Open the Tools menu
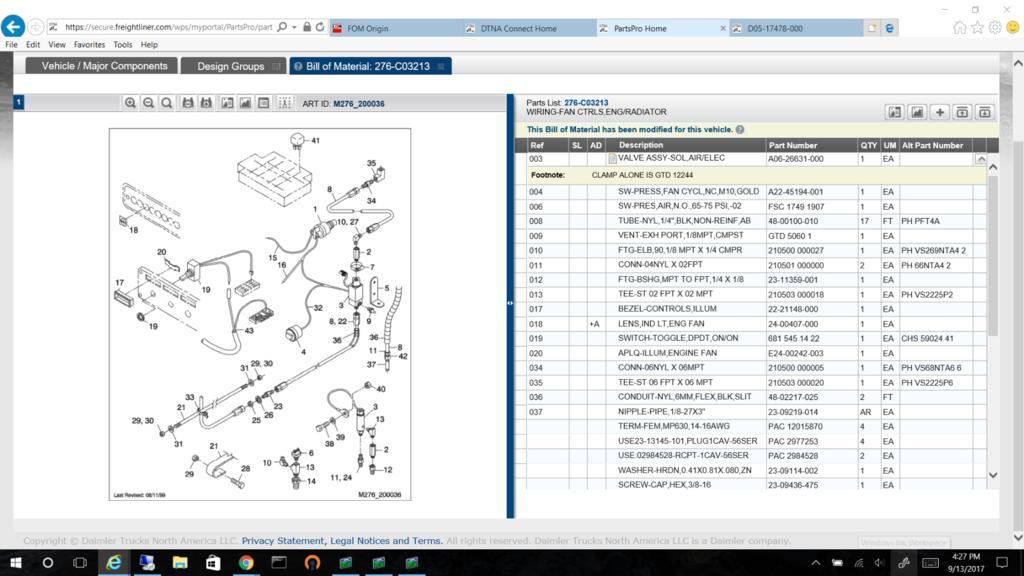The width and height of the screenshot is (1024, 576). pos(123,44)
